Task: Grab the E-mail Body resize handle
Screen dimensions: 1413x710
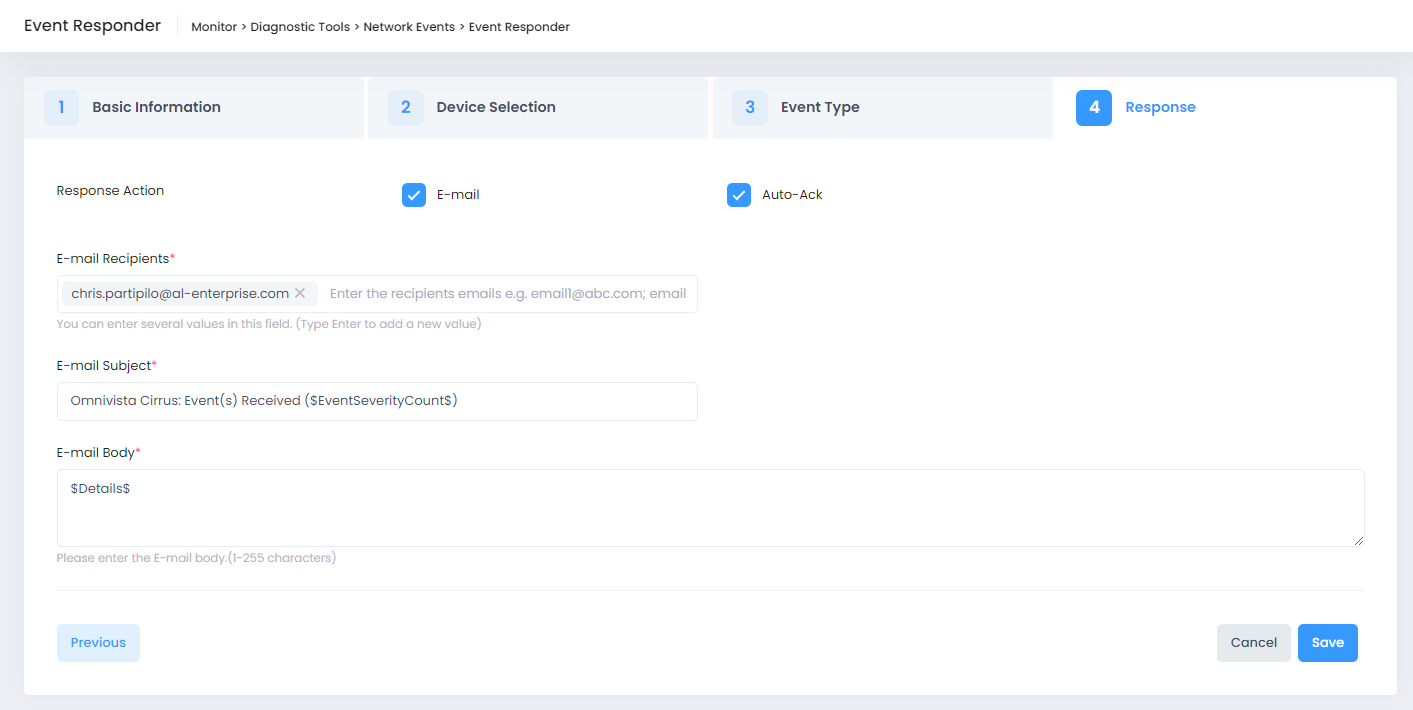Action: 1358,541
